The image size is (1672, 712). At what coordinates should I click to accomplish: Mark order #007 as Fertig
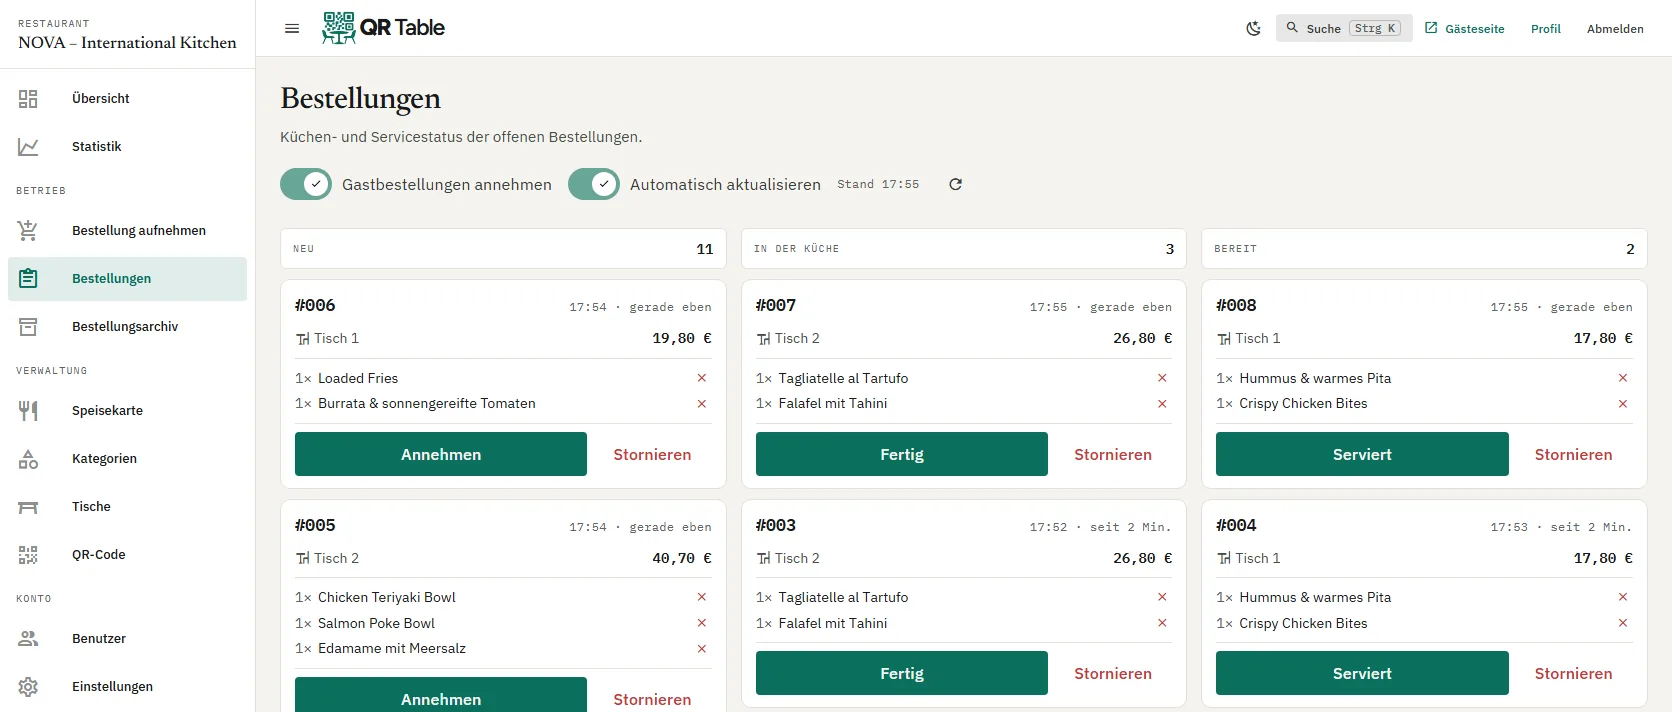902,454
